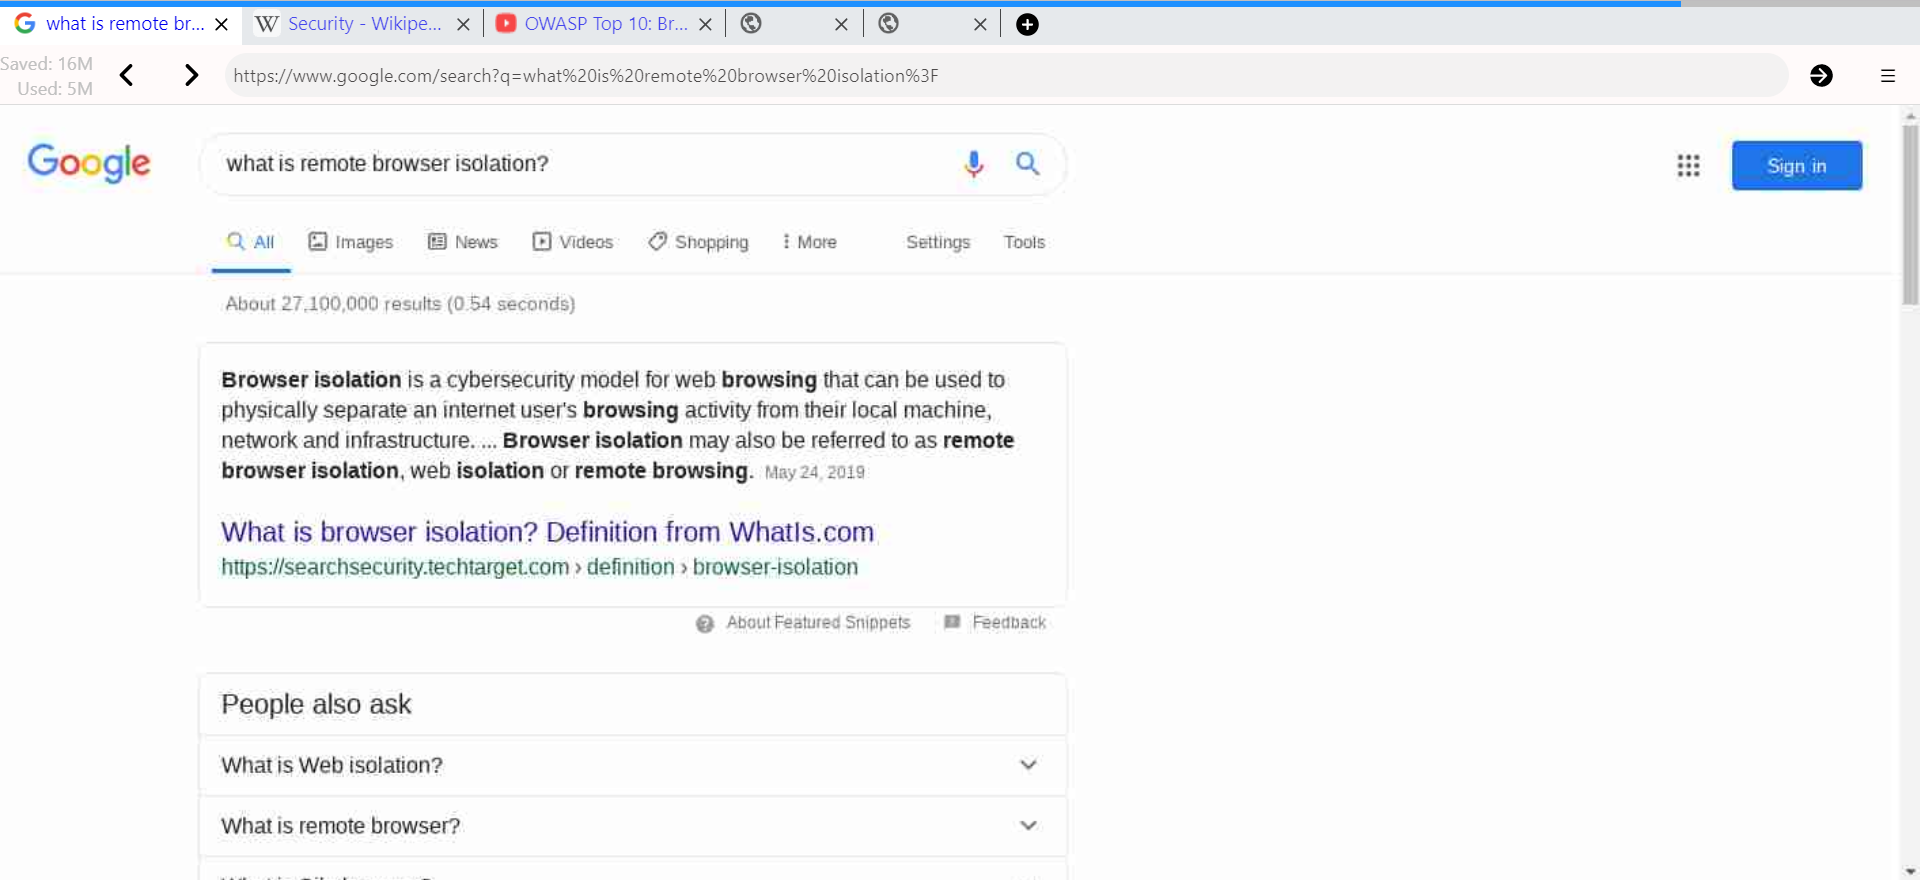Open the search Settings menu
This screenshot has width=1920, height=880.
pos(938,242)
